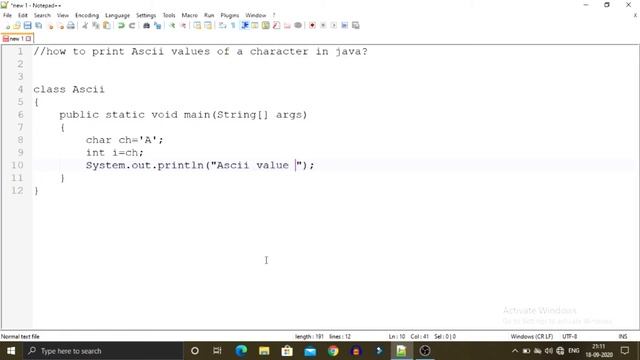Screen dimensions: 640x360
Task: Toggle Show All Characters paragraph icon
Action: 233,26
